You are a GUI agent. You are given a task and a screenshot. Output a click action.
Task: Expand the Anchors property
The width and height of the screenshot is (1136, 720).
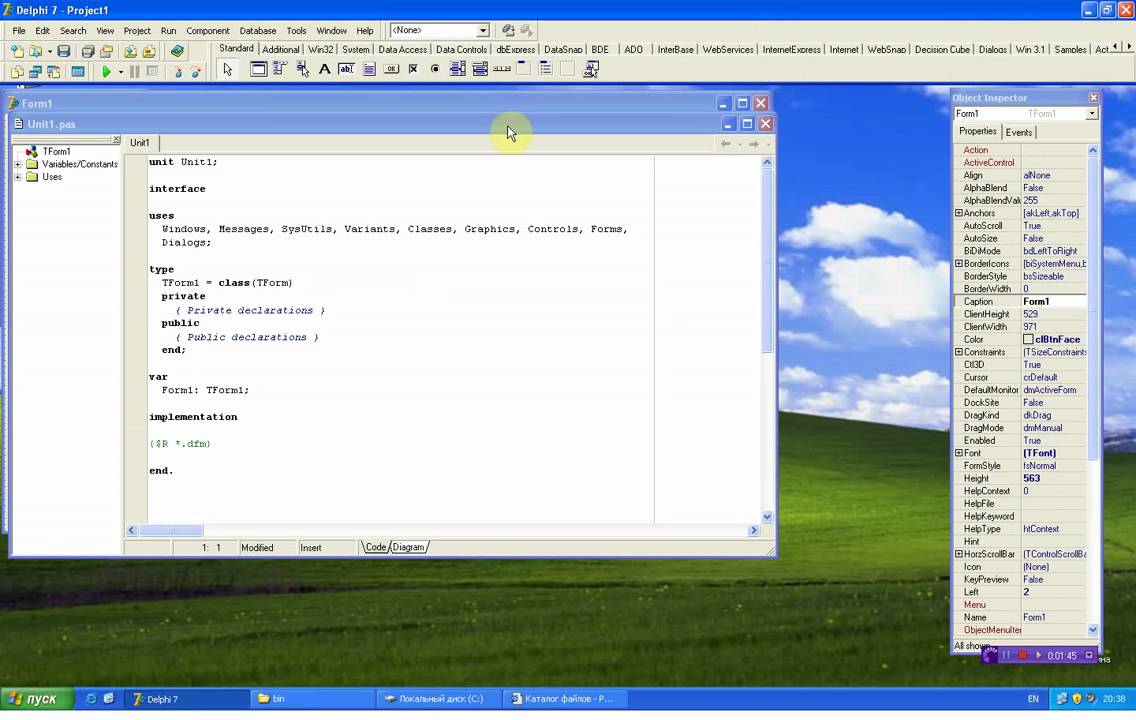coord(958,213)
